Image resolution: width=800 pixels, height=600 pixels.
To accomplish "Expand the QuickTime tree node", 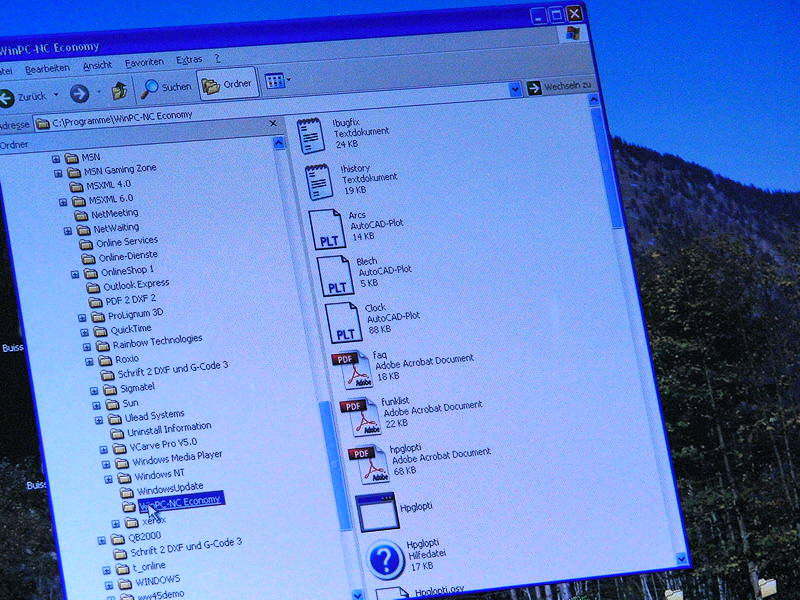I will tap(85, 333).
